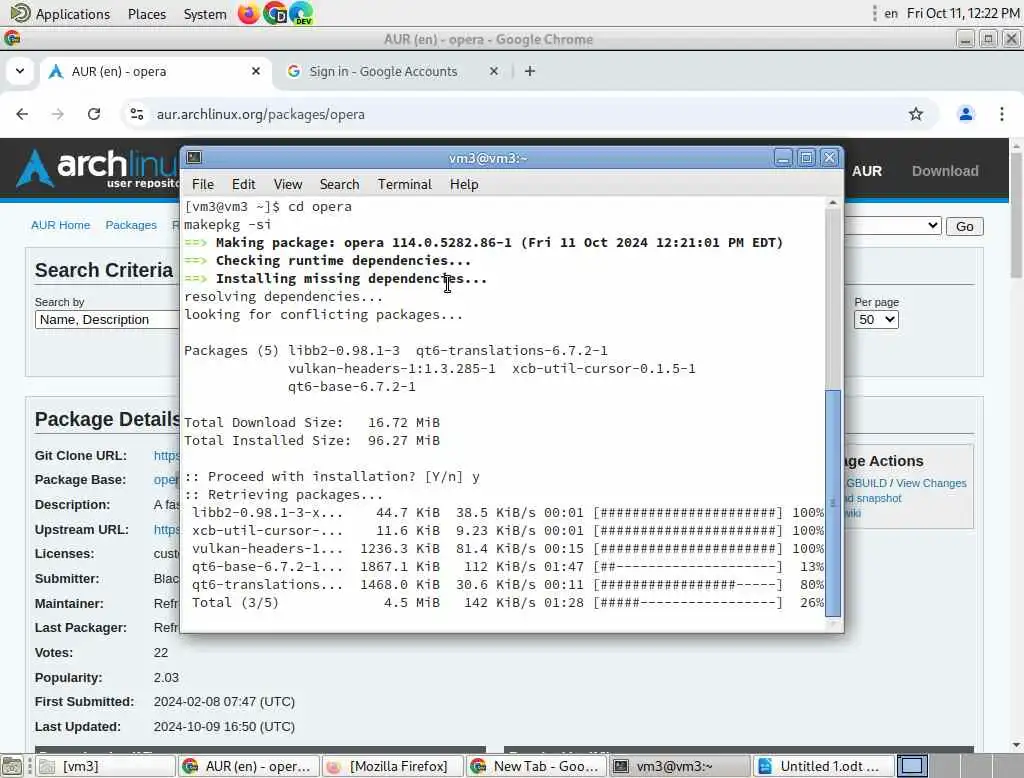The image size is (1024, 778).
Task: Open the terminal File menu
Action: pyautogui.click(x=202, y=184)
